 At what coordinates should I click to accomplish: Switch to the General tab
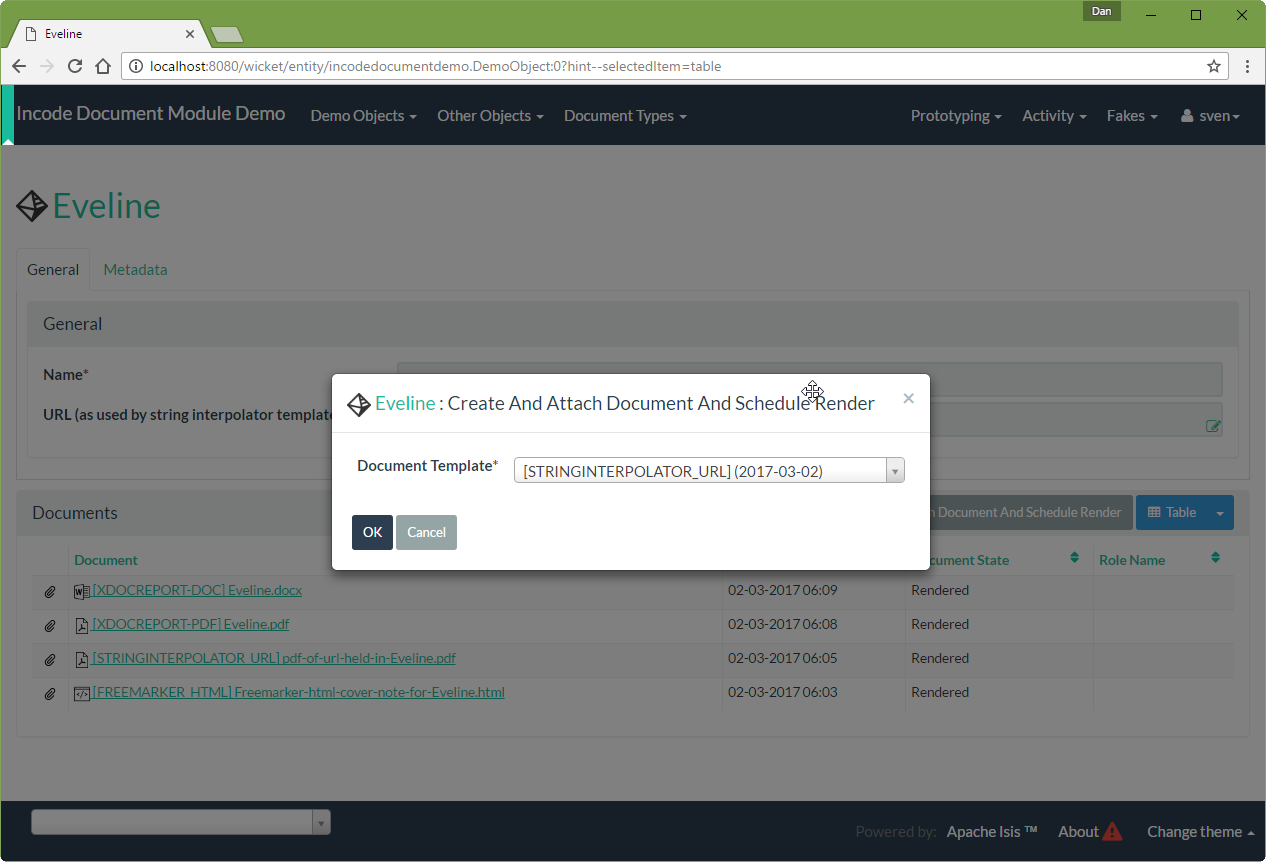click(53, 270)
